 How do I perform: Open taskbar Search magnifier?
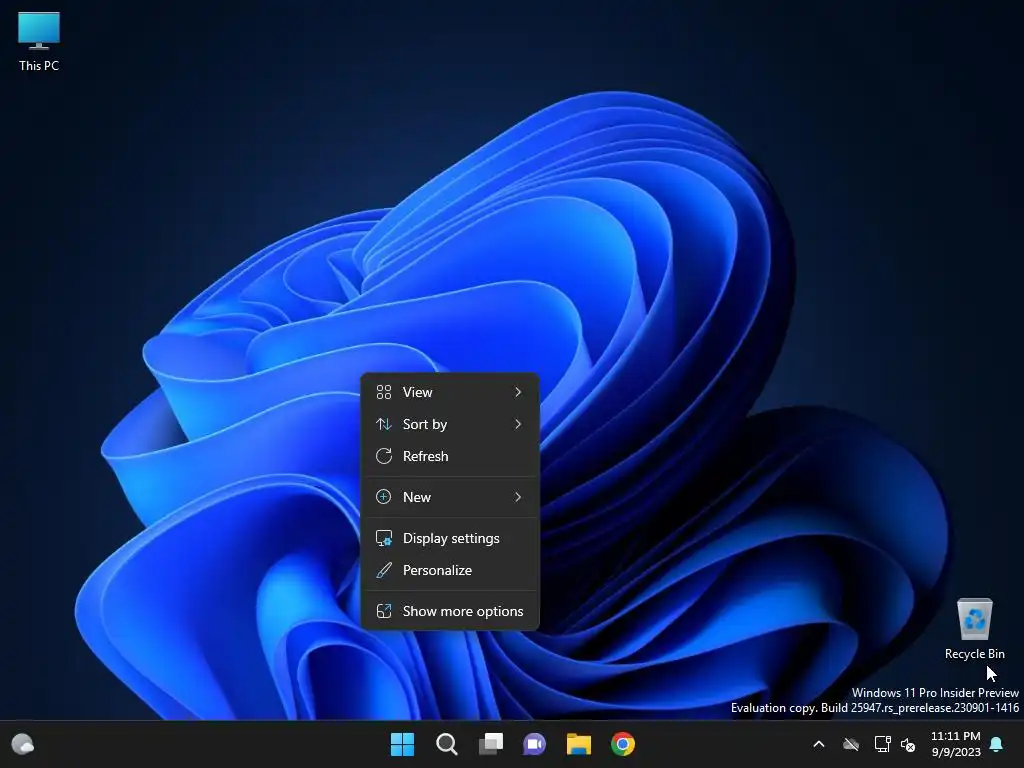point(447,744)
